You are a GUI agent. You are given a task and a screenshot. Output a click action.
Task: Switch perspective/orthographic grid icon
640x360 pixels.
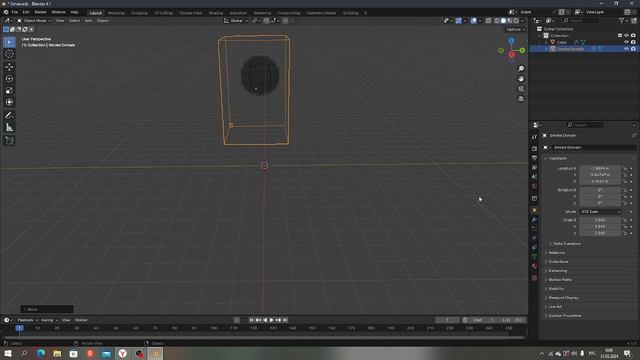click(x=521, y=99)
